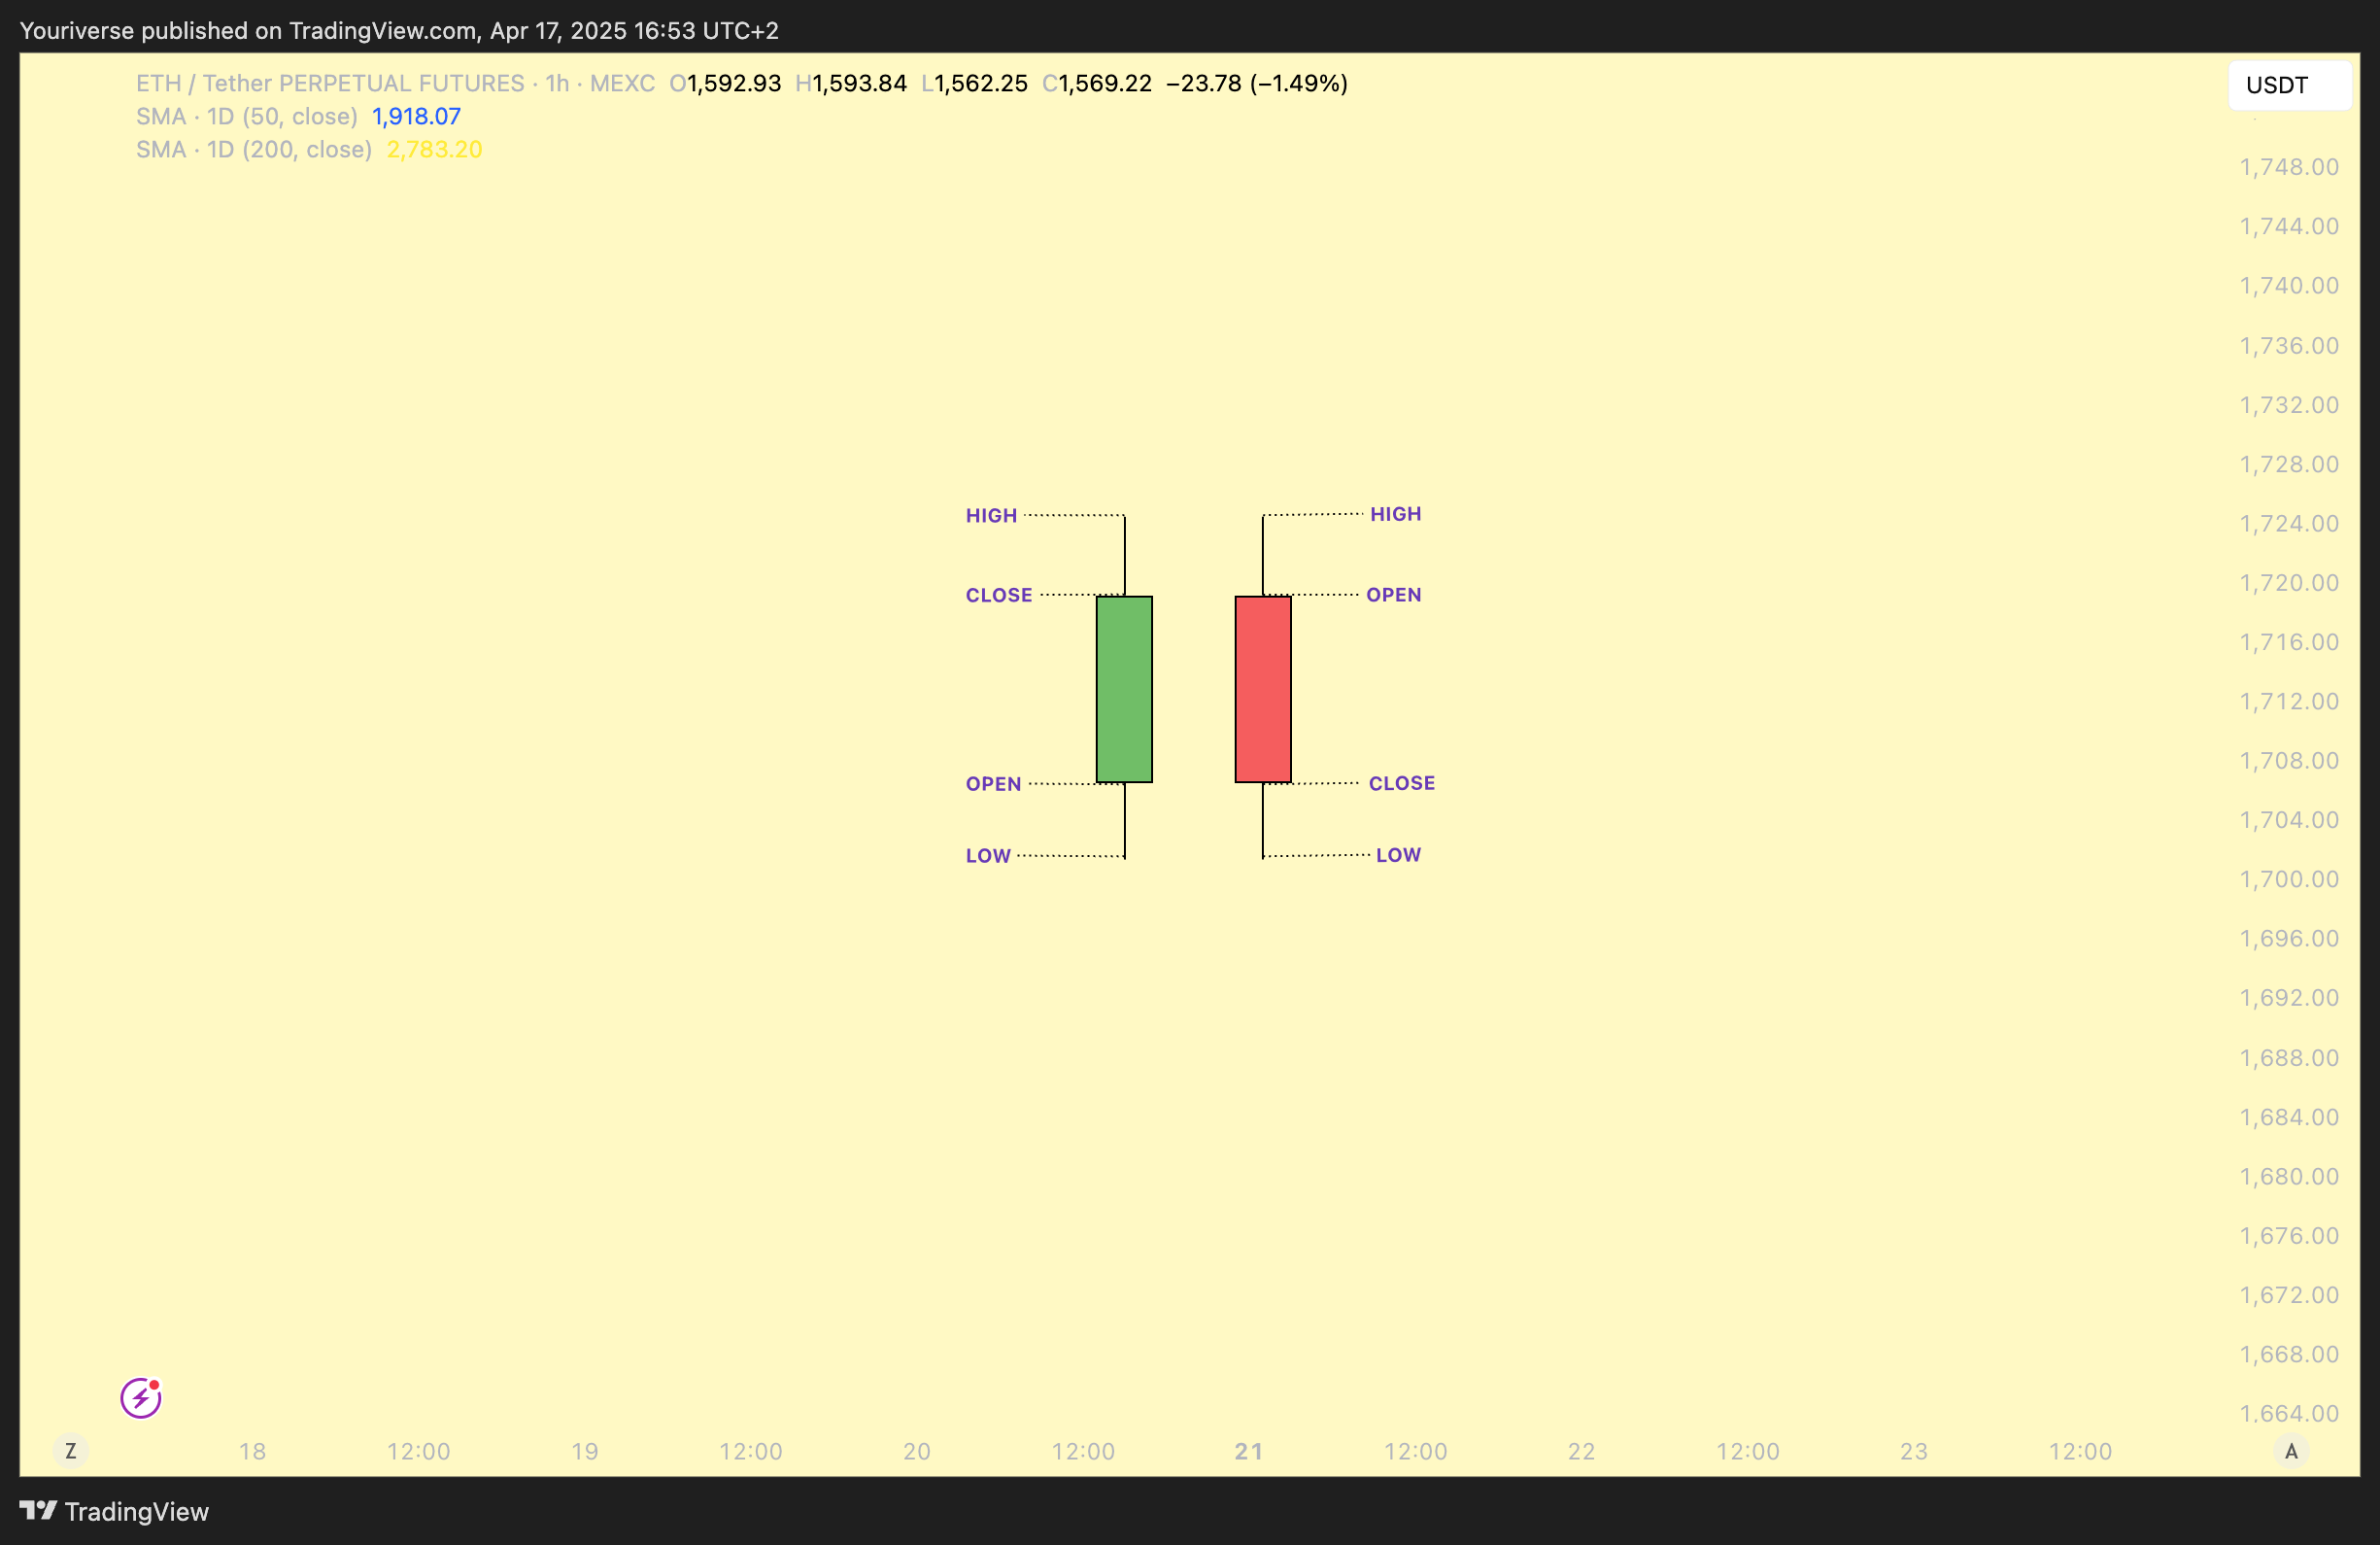Image resolution: width=2380 pixels, height=1545 pixels.
Task: Click the open price value 1,592.93
Action: [x=734, y=83]
